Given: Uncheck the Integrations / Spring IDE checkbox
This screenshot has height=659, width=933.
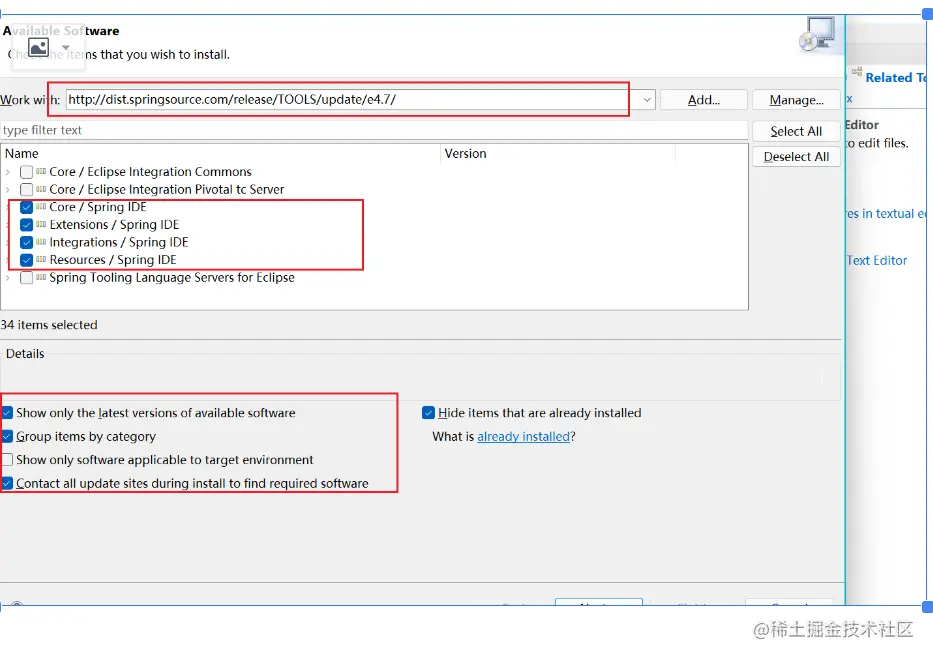Looking at the screenshot, I should coord(26,243).
